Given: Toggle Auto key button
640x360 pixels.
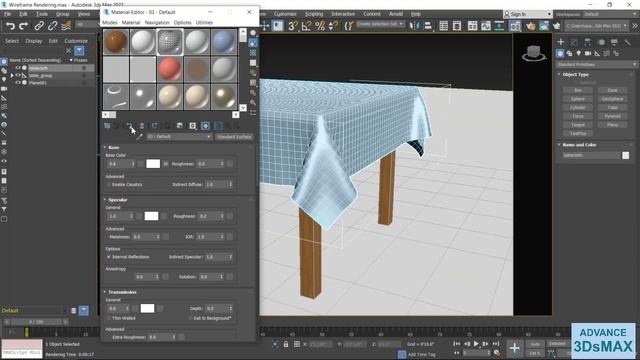Looking at the screenshot, I should pos(535,344).
